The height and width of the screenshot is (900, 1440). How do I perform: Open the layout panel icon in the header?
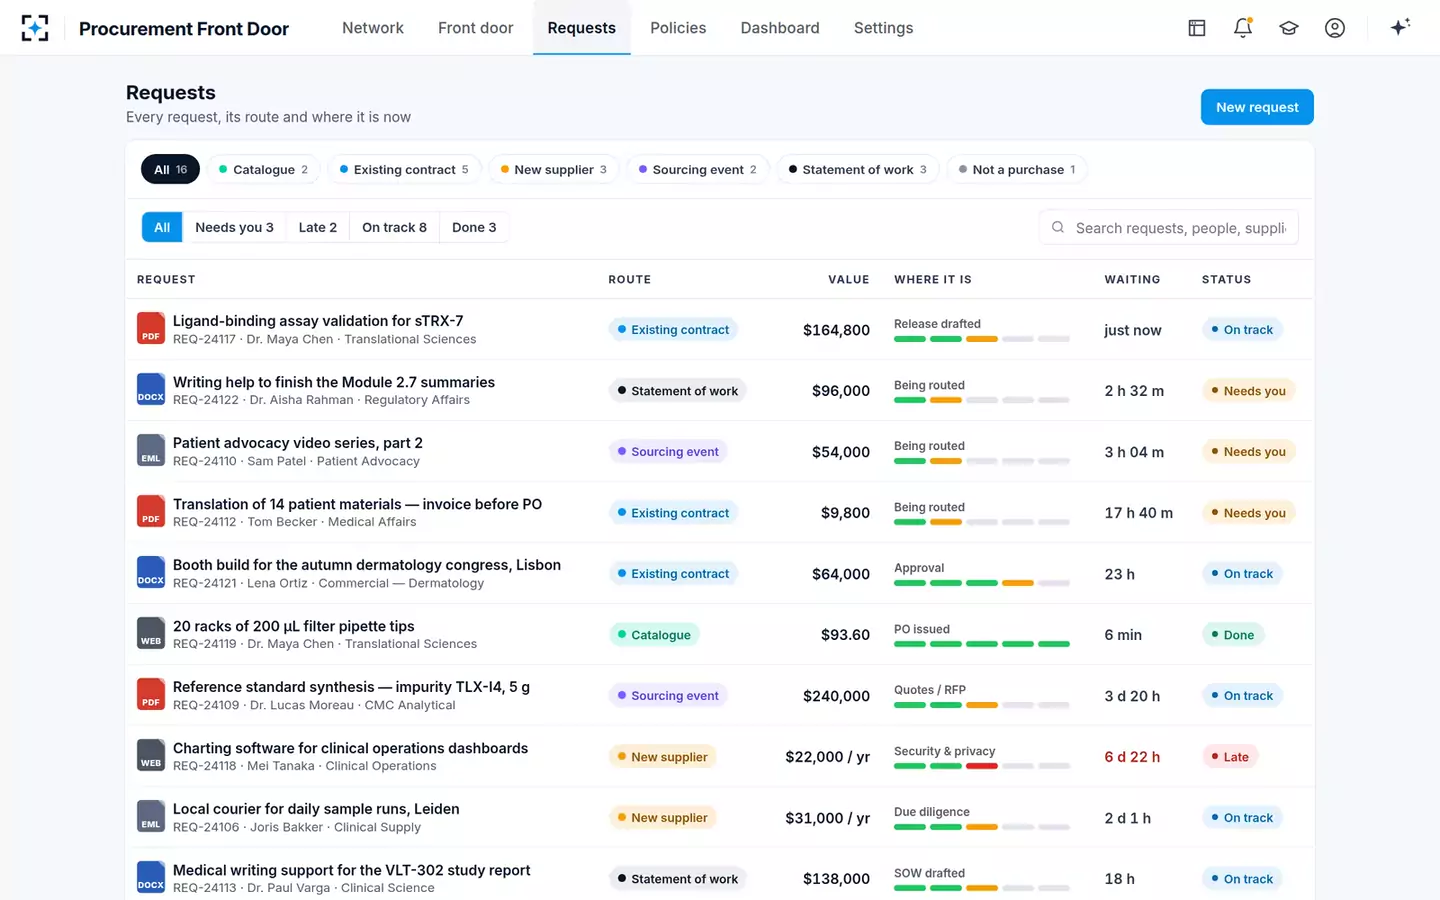1197,28
